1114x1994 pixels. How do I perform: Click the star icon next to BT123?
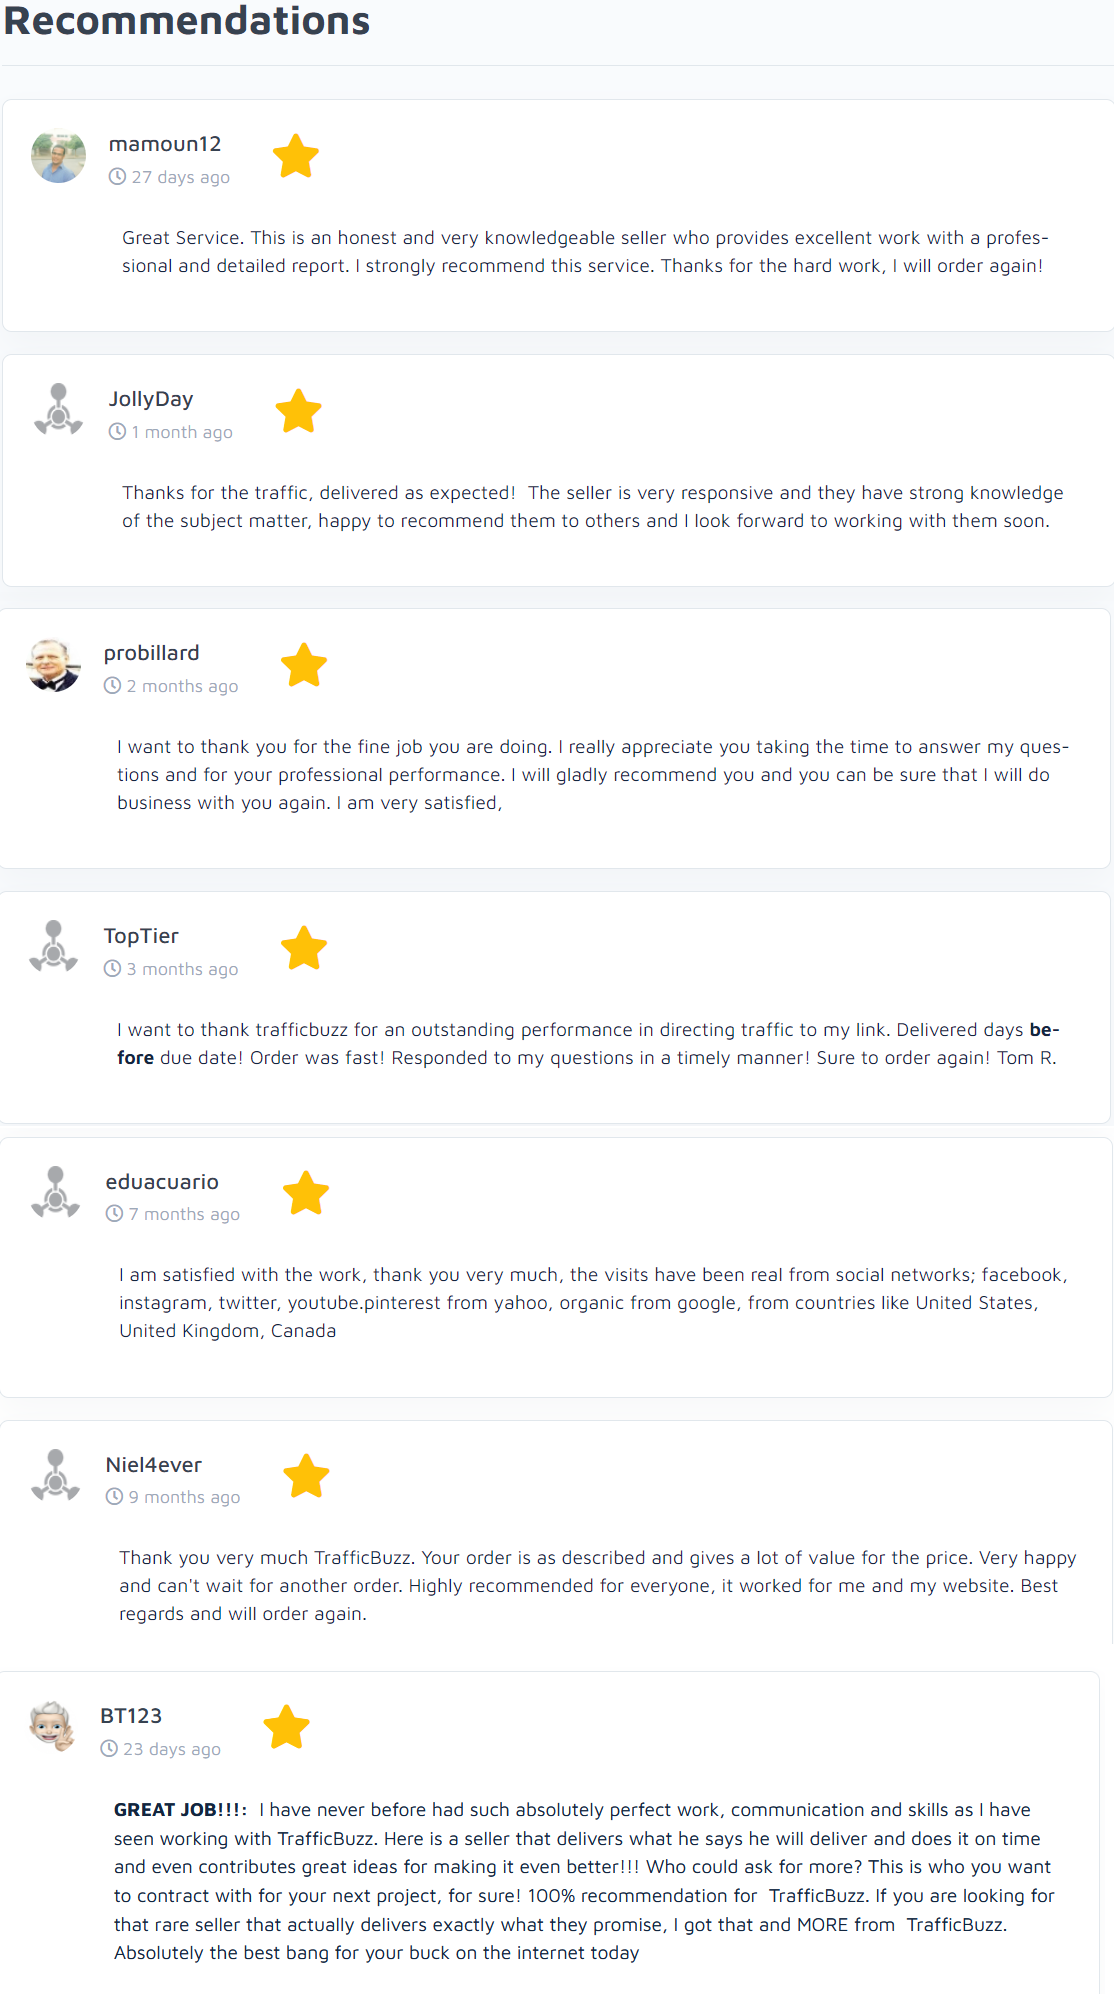[287, 1727]
